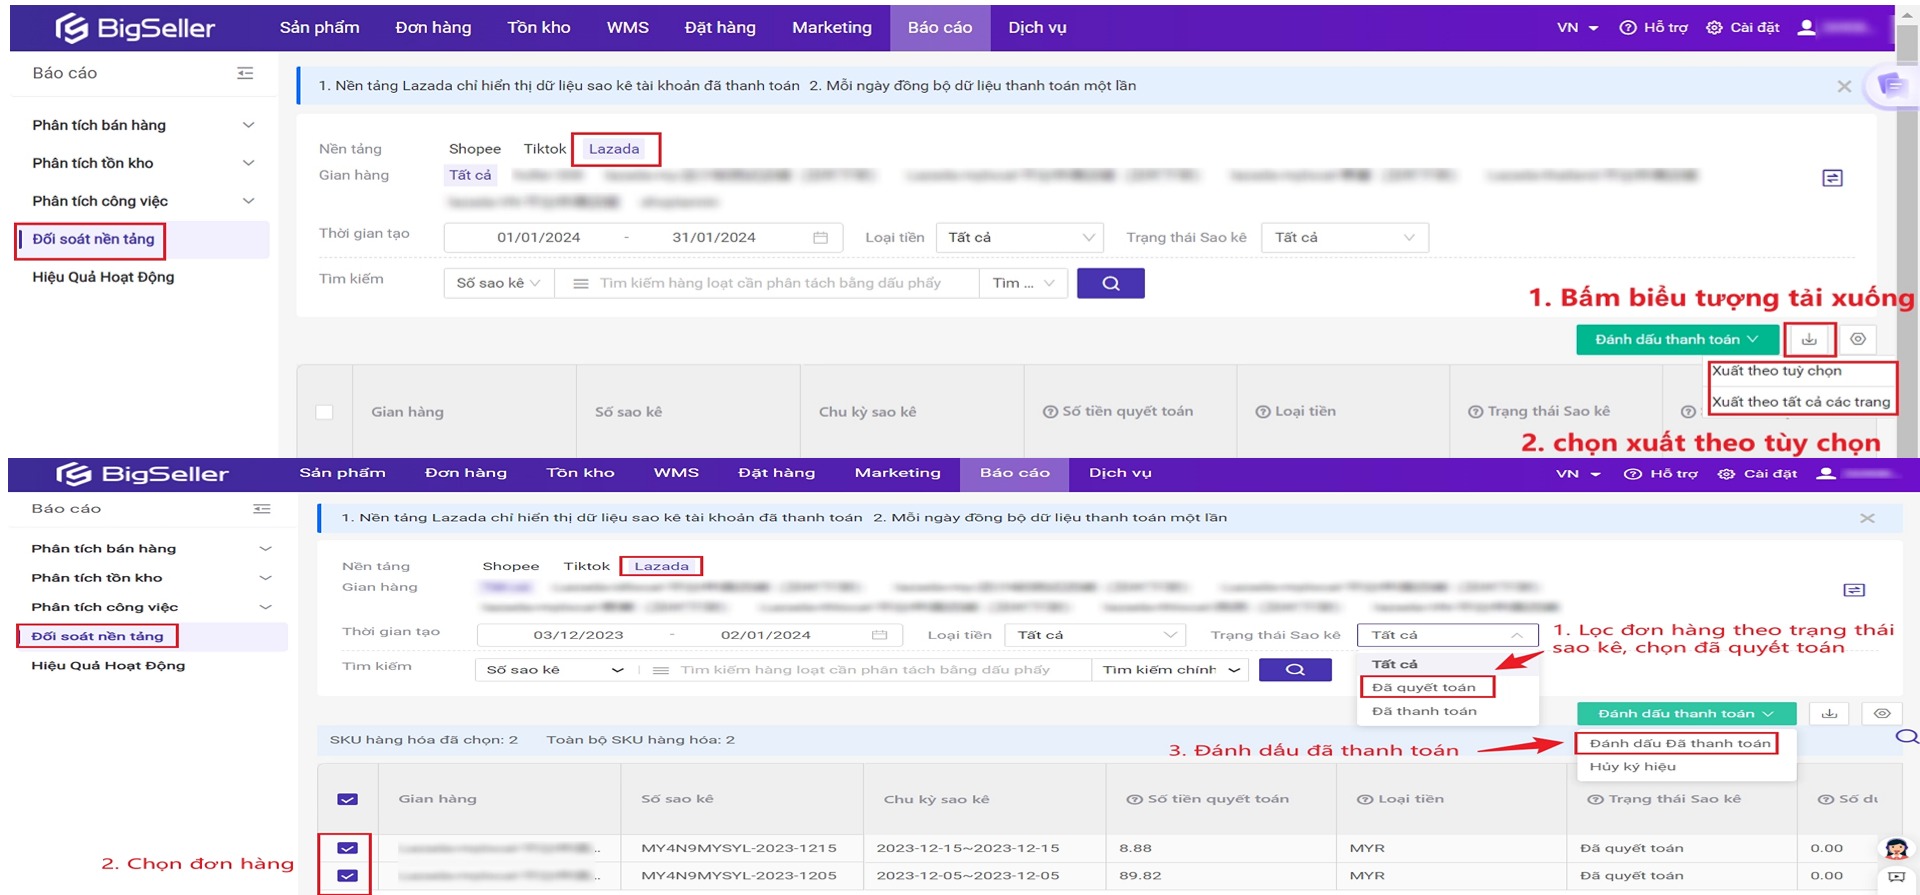The width and height of the screenshot is (1920, 895).
Task: Tick the unchecked select-all table header checkbox
Action: 324,412
